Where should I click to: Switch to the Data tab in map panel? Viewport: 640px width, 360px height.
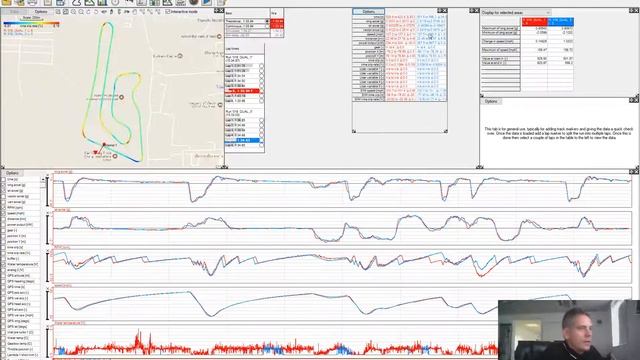(14, 11)
